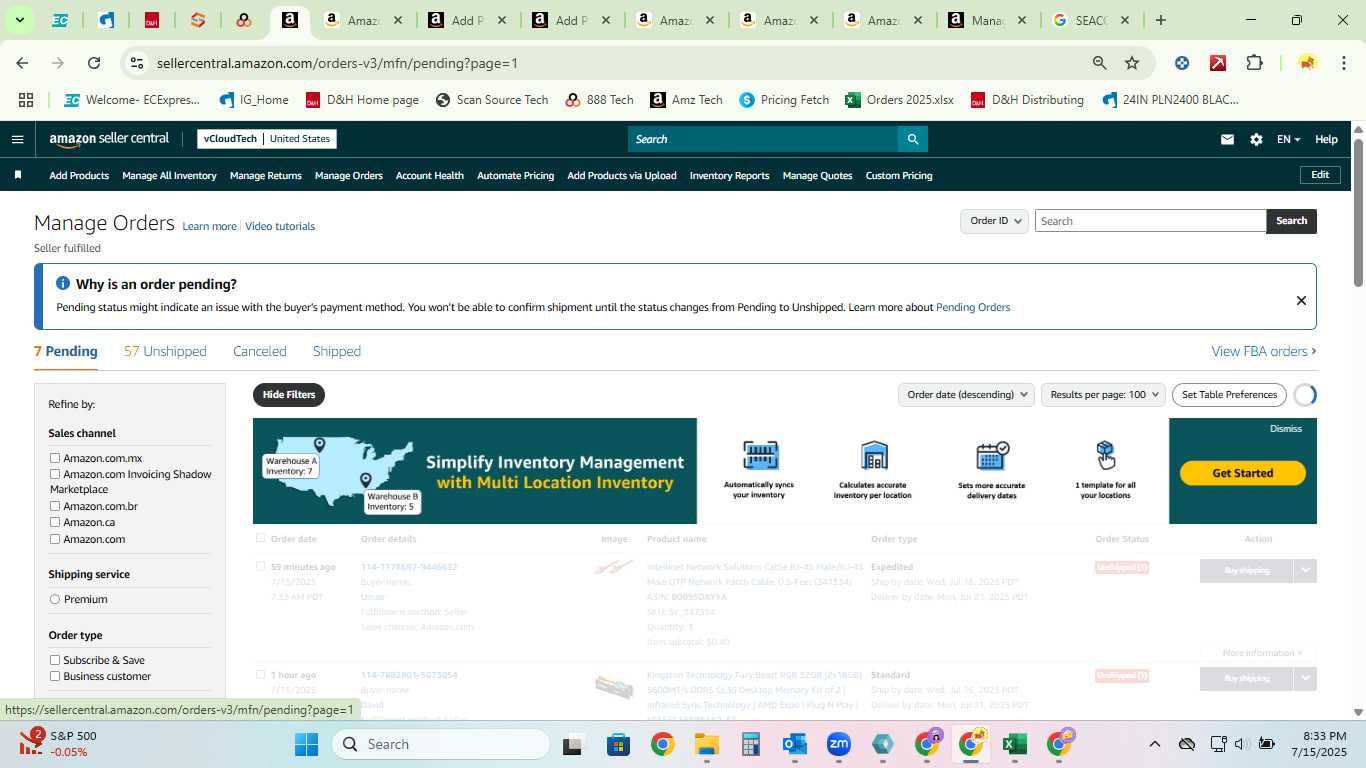Check the Amazon.ca sales channel

tap(55, 522)
